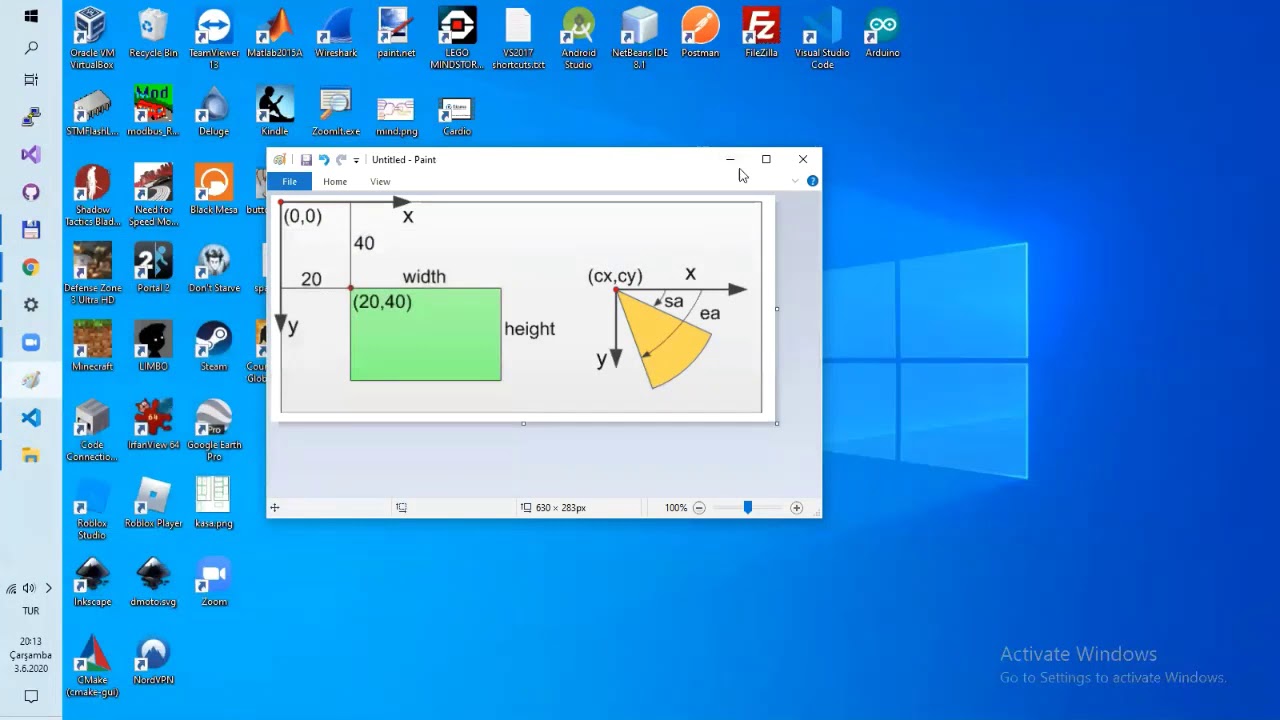Select the Arduino desktop shortcut
This screenshot has width=1280, height=720.
tap(882, 33)
